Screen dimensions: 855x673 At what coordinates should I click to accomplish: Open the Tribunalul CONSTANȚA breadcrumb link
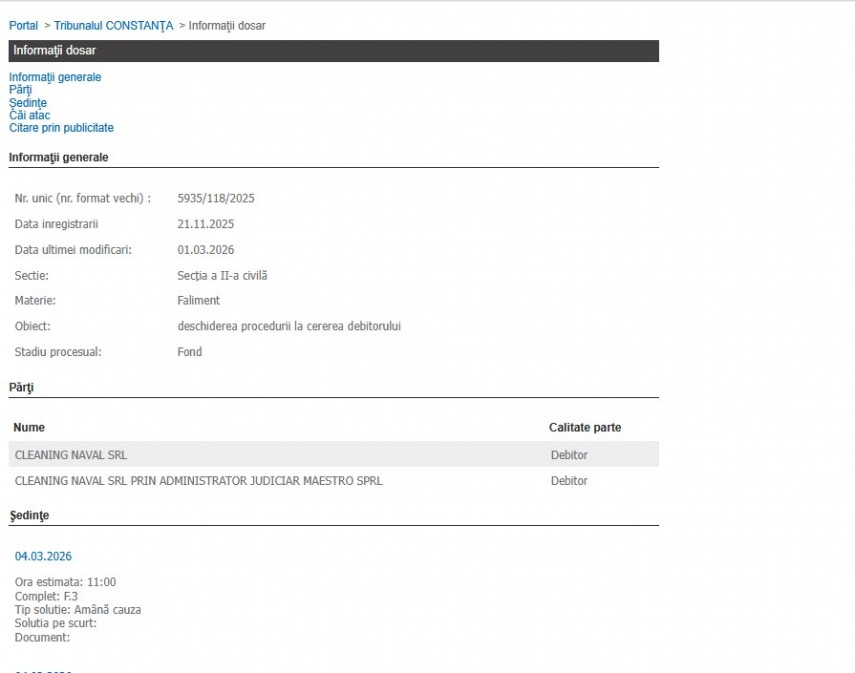pyautogui.click(x=113, y=25)
